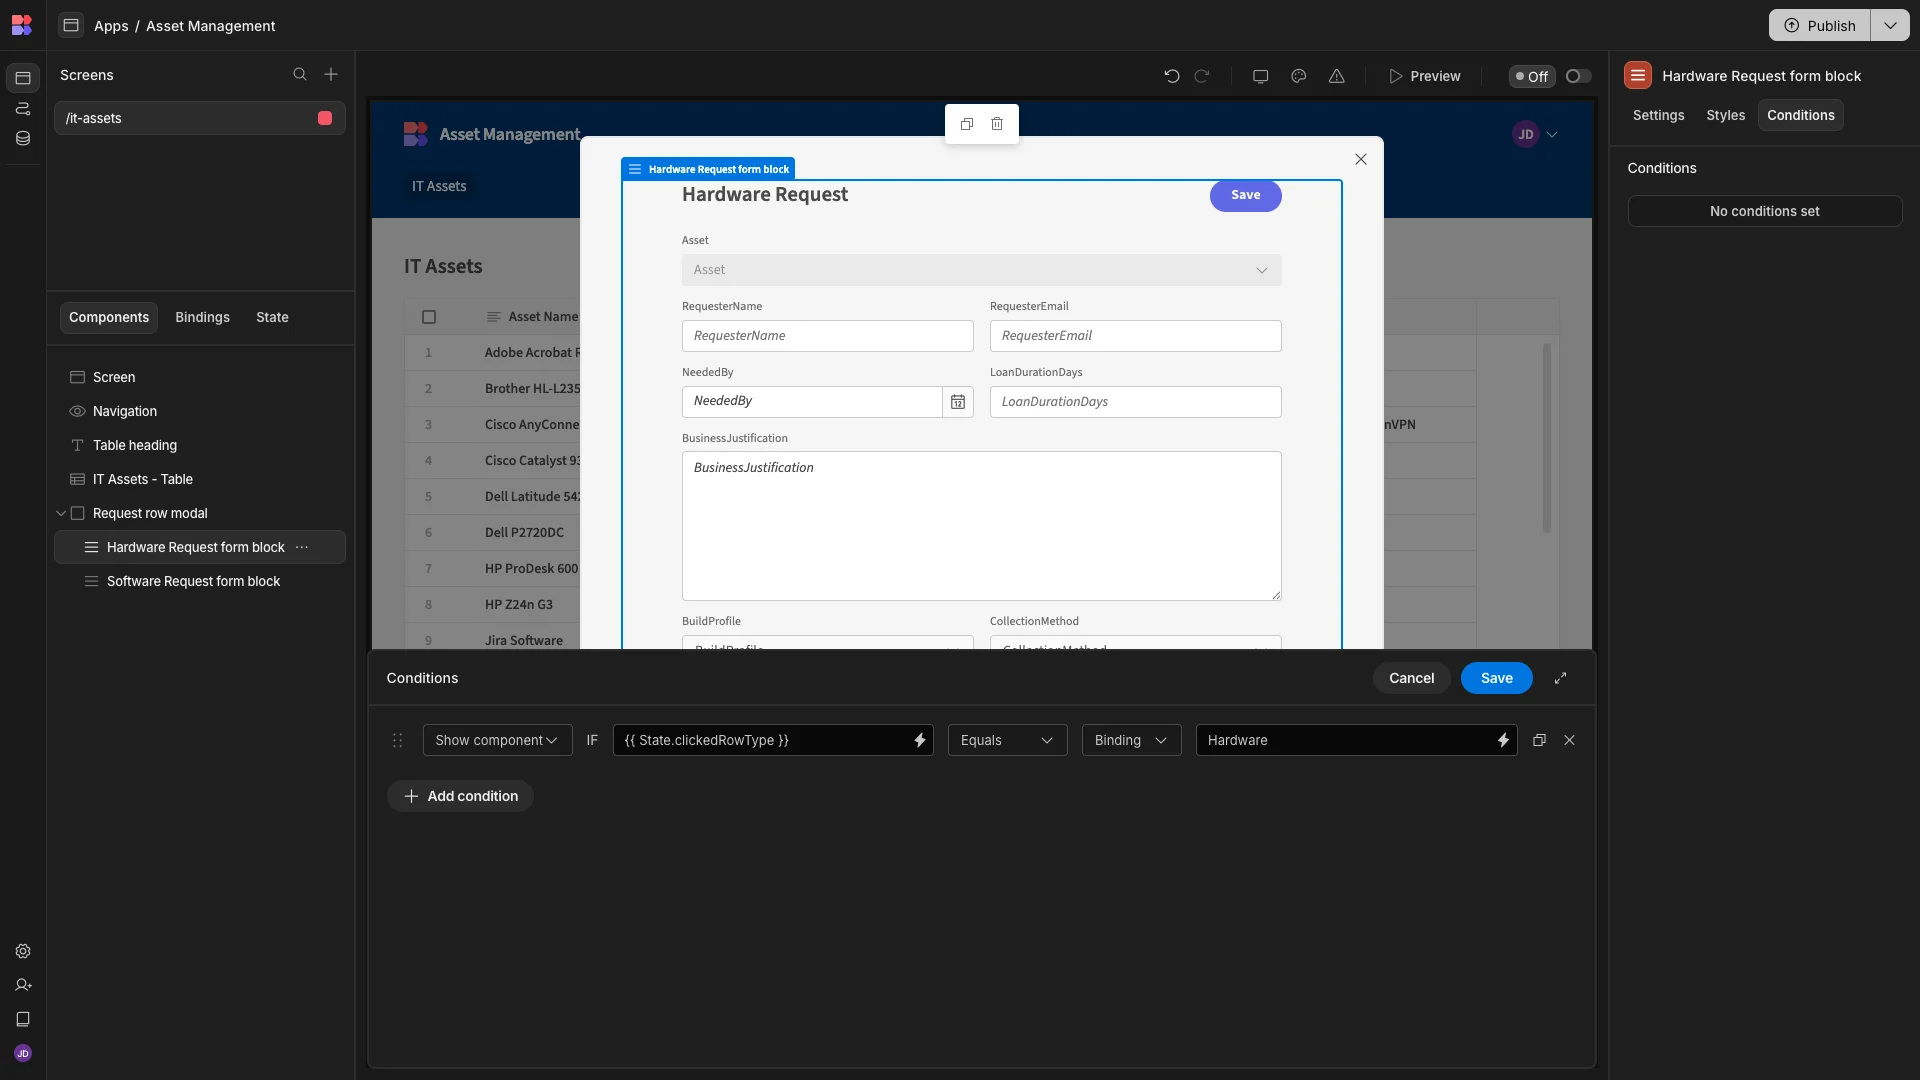1920x1080 pixels.
Task: Check the IT Assets table header checkbox
Action: point(429,317)
